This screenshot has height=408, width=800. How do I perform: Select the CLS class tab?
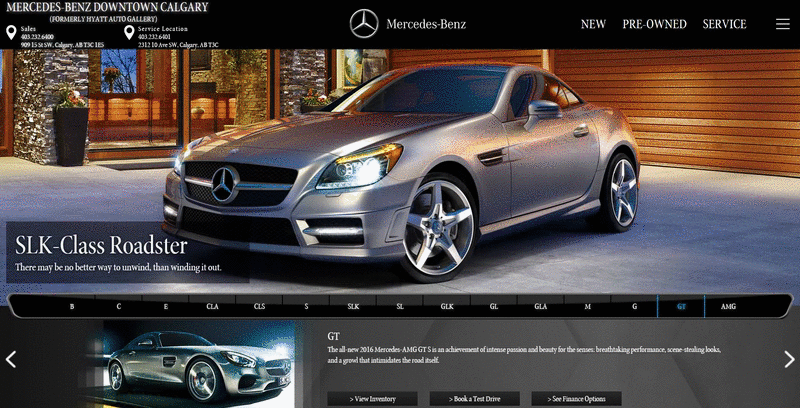tap(259, 307)
